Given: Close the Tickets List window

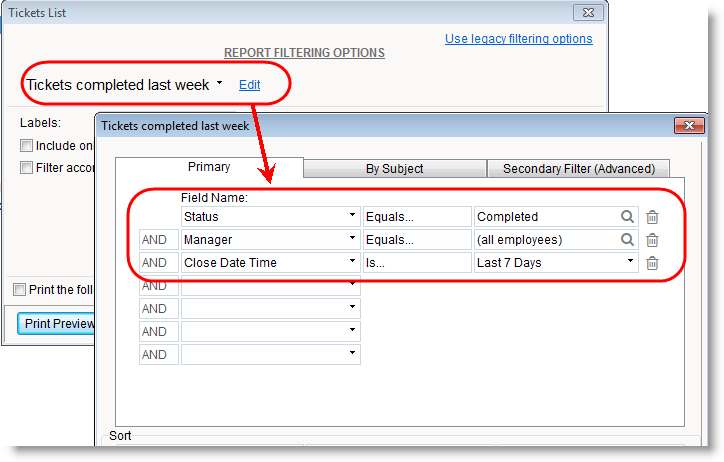Looking at the screenshot, I should click(x=586, y=13).
